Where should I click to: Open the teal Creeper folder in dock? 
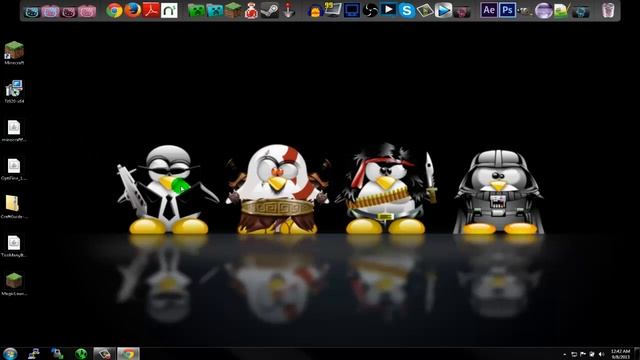215,10
